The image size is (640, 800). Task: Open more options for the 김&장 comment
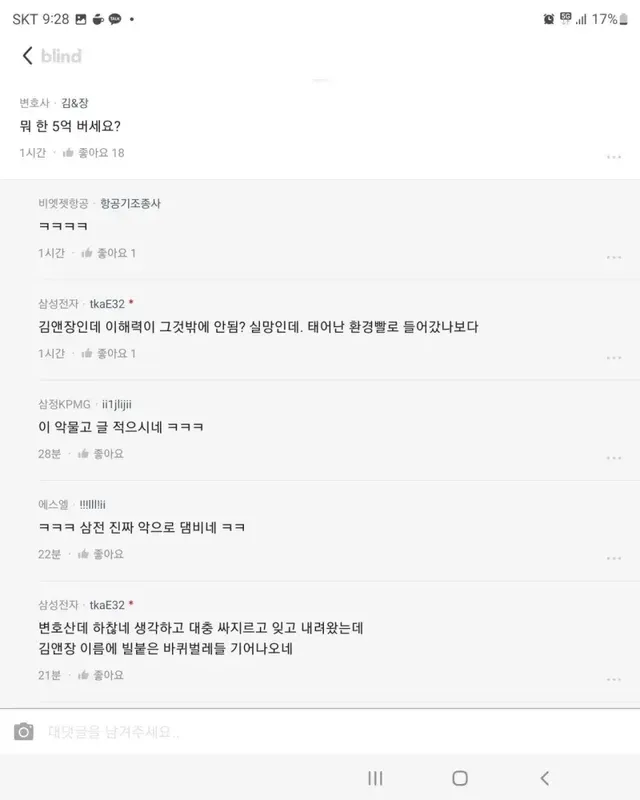tap(613, 157)
